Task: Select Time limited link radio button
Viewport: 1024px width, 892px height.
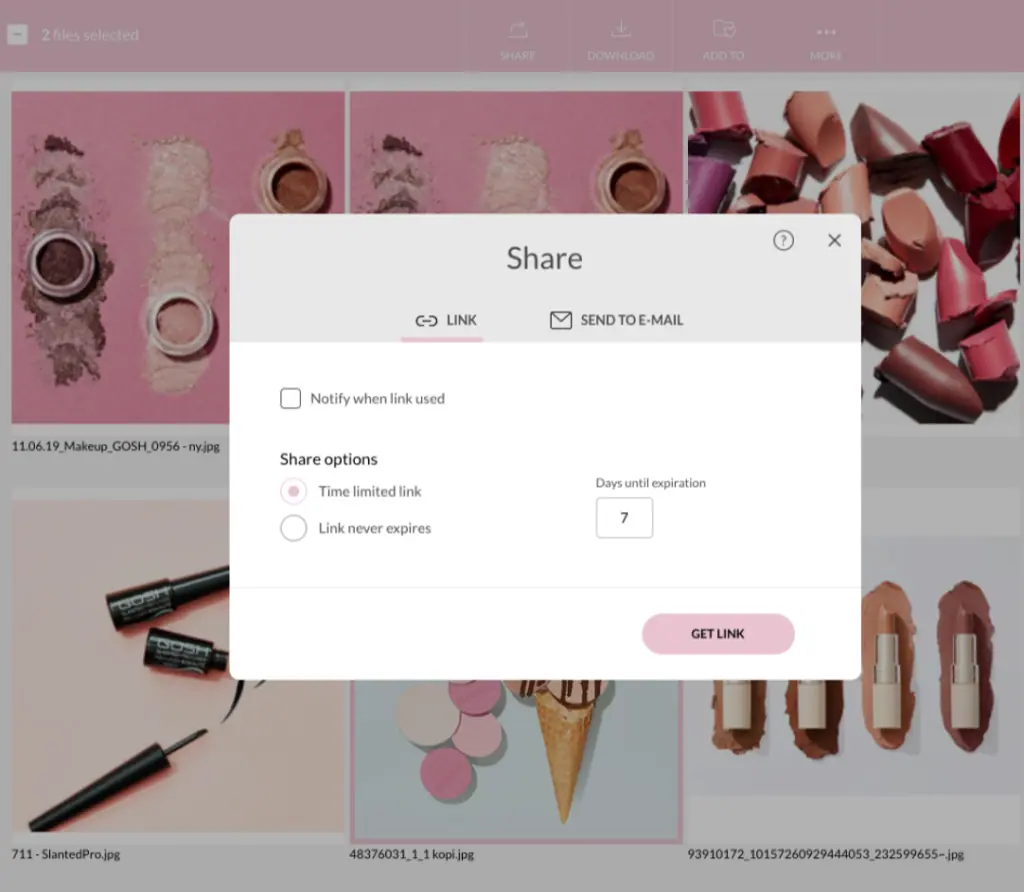Action: pos(293,491)
